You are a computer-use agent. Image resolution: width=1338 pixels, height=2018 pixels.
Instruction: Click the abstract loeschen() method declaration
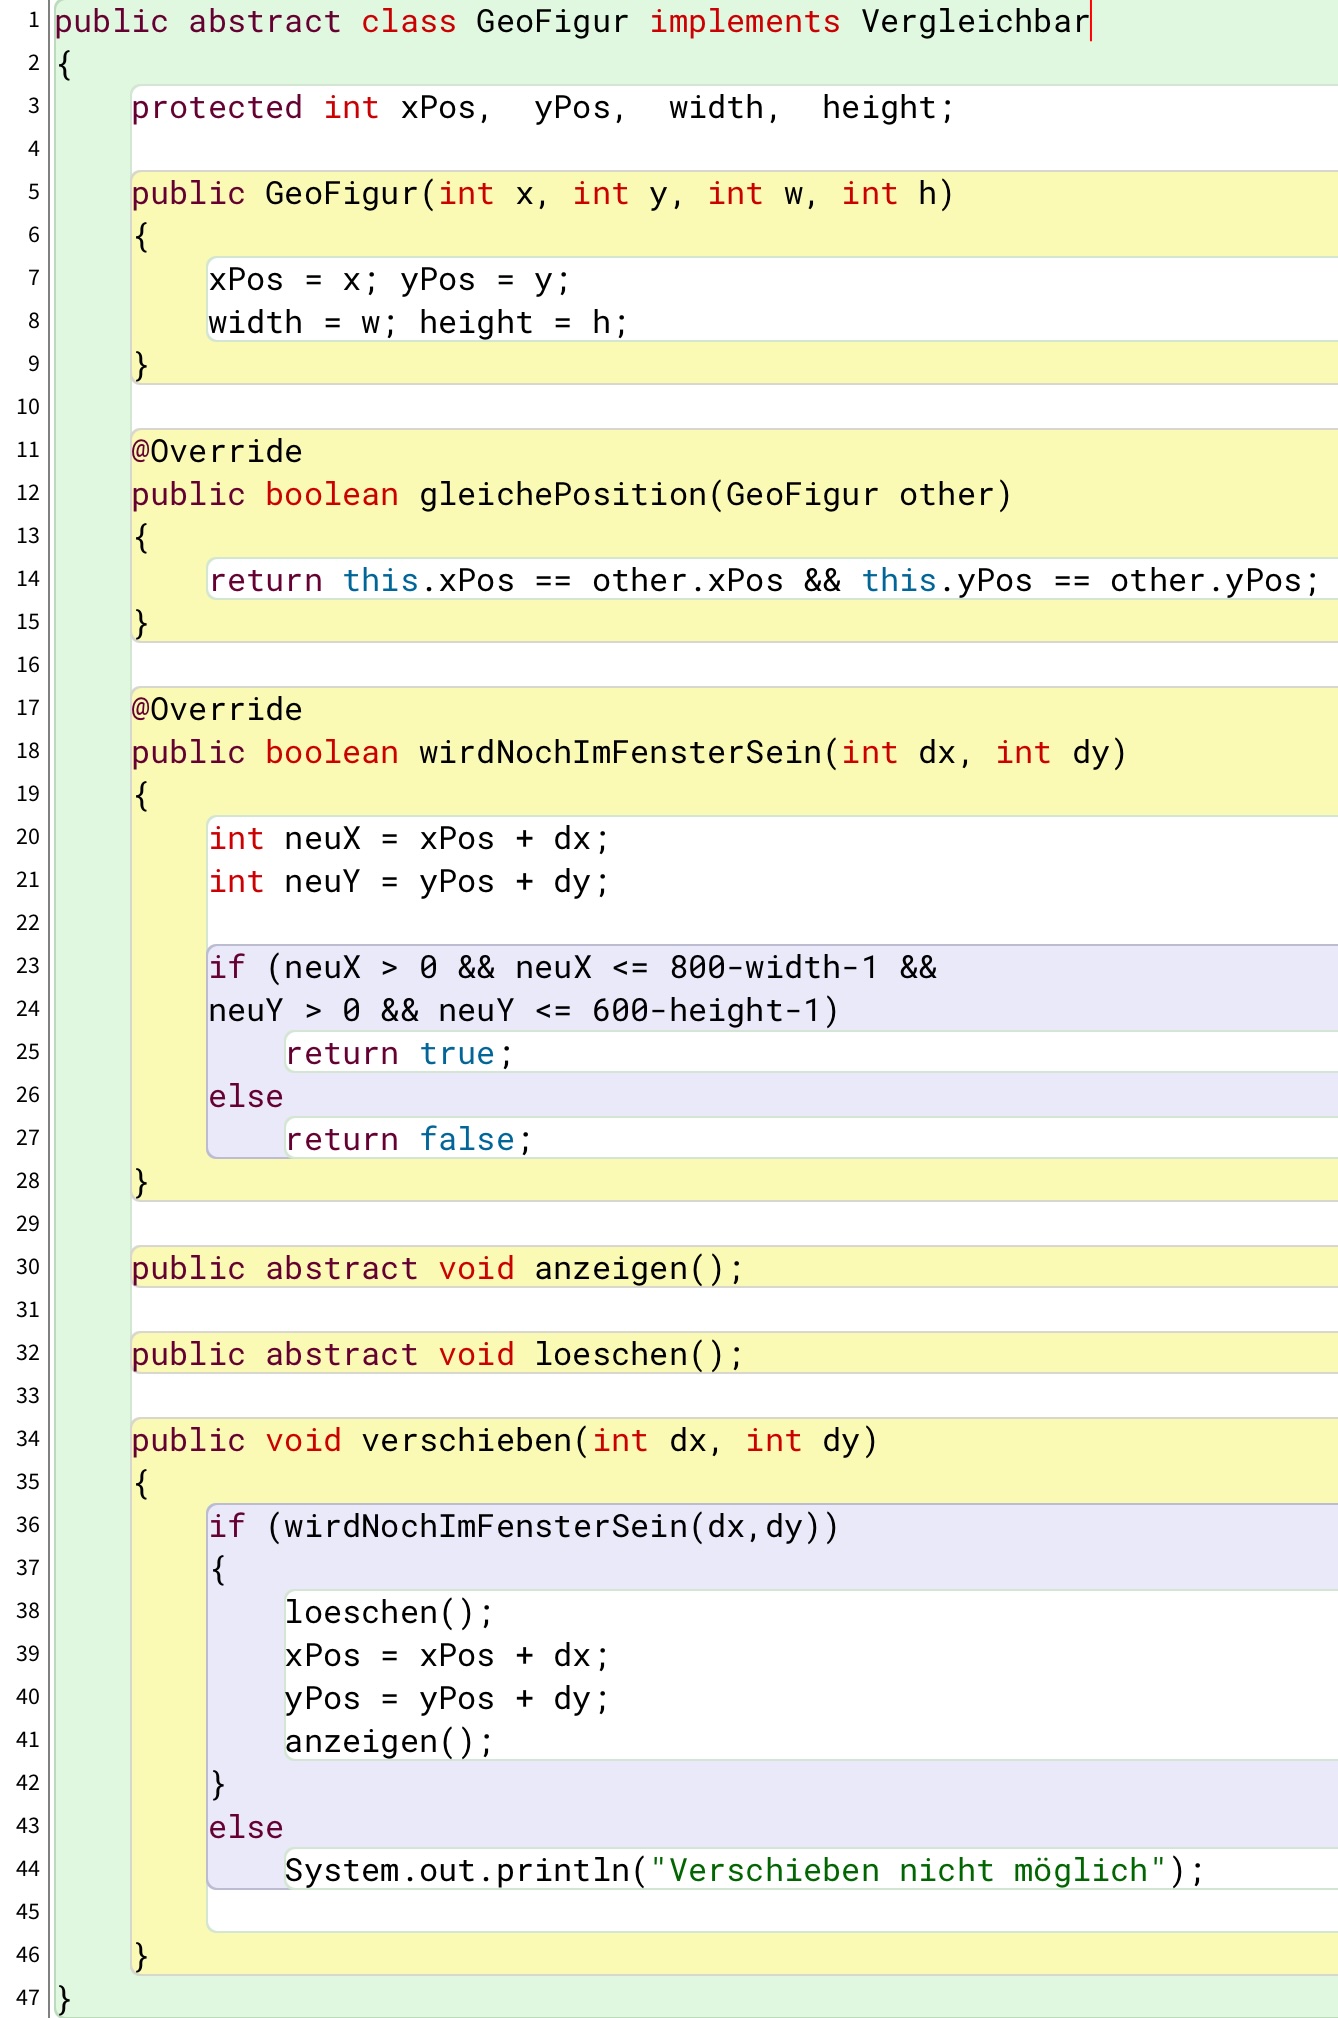[x=438, y=1355]
